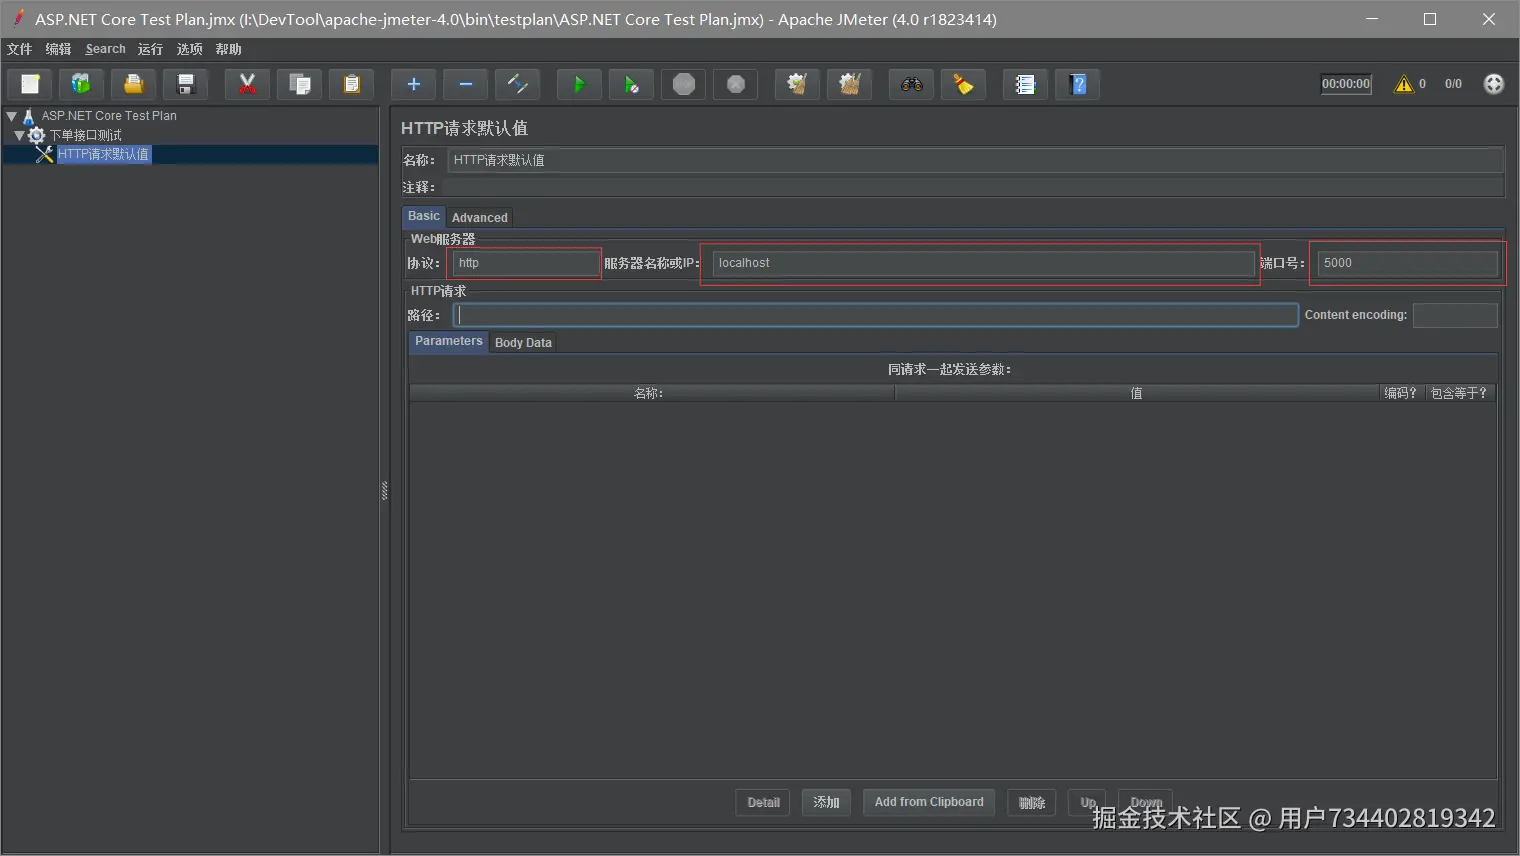Click the split pane divider handle
Image resolution: width=1520 pixels, height=856 pixels.
[384, 490]
